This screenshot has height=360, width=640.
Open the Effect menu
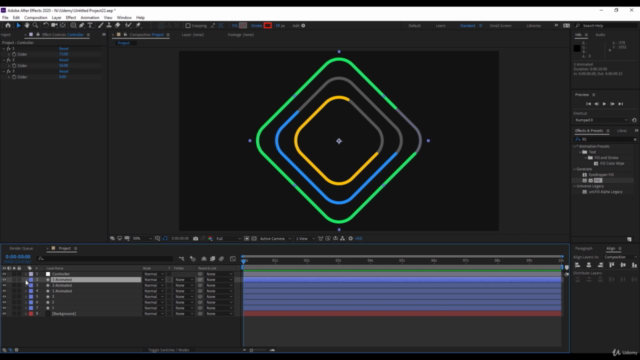(x=71, y=18)
